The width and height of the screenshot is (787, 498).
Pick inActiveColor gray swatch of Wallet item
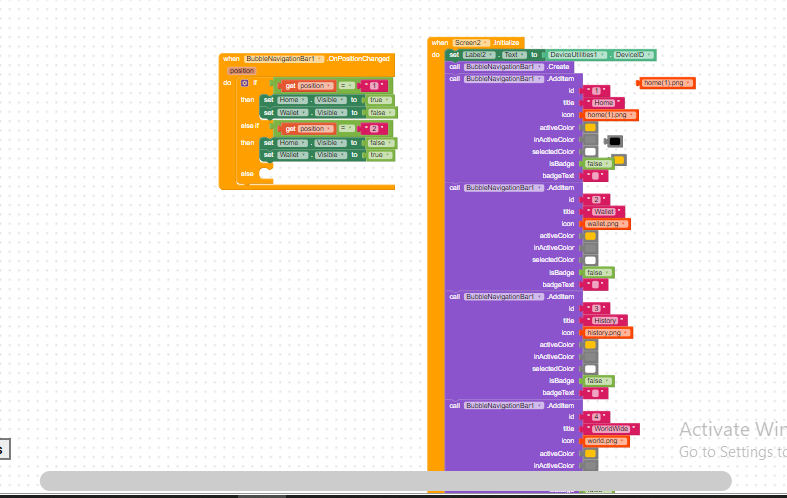(590, 248)
